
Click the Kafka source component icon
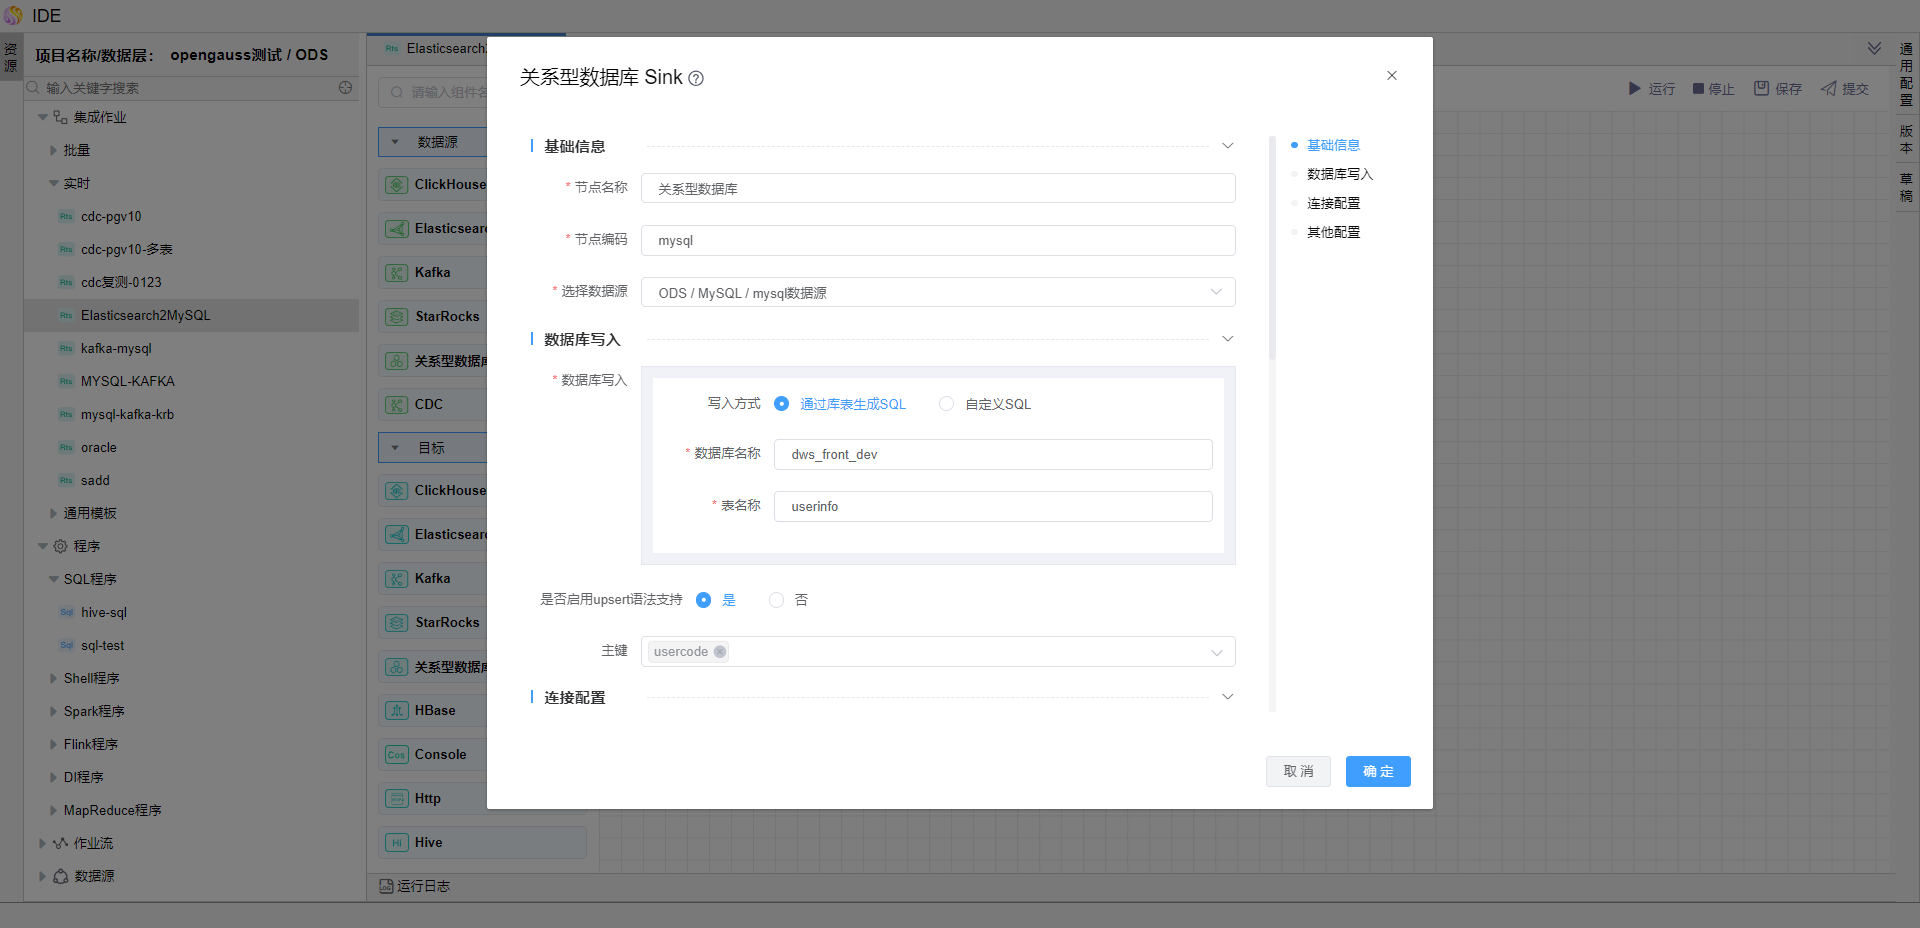tap(397, 273)
